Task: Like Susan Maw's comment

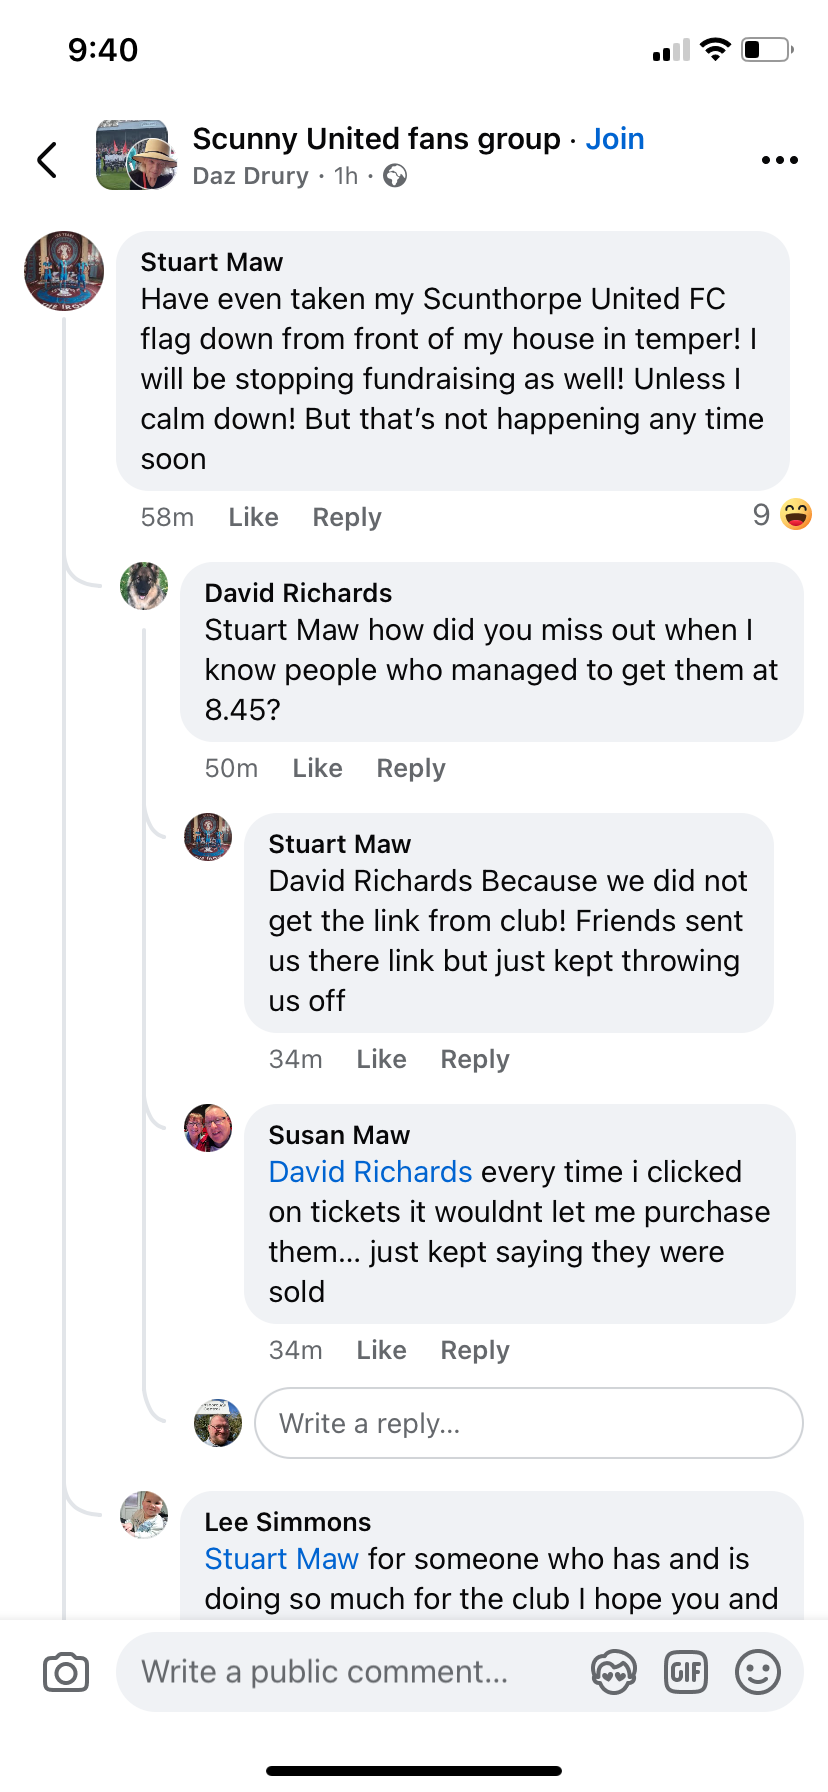Action: point(381,1350)
